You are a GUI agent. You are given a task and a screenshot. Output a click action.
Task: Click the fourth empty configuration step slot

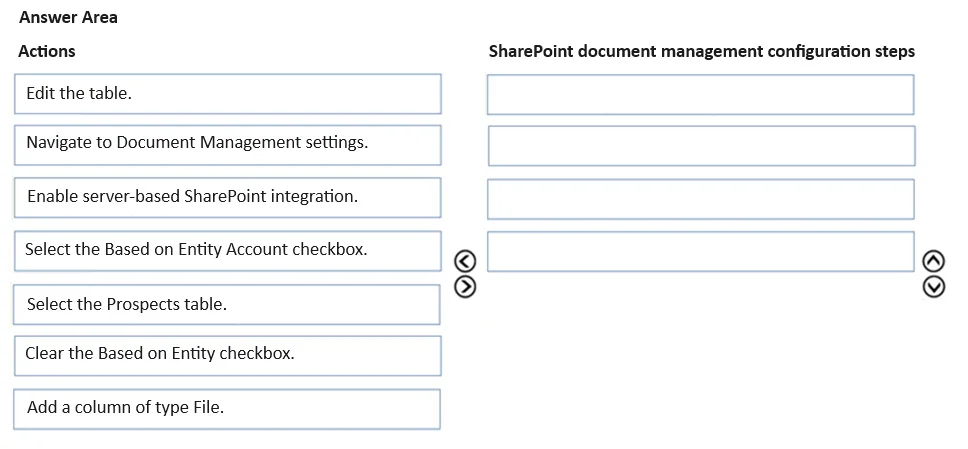[x=701, y=251]
